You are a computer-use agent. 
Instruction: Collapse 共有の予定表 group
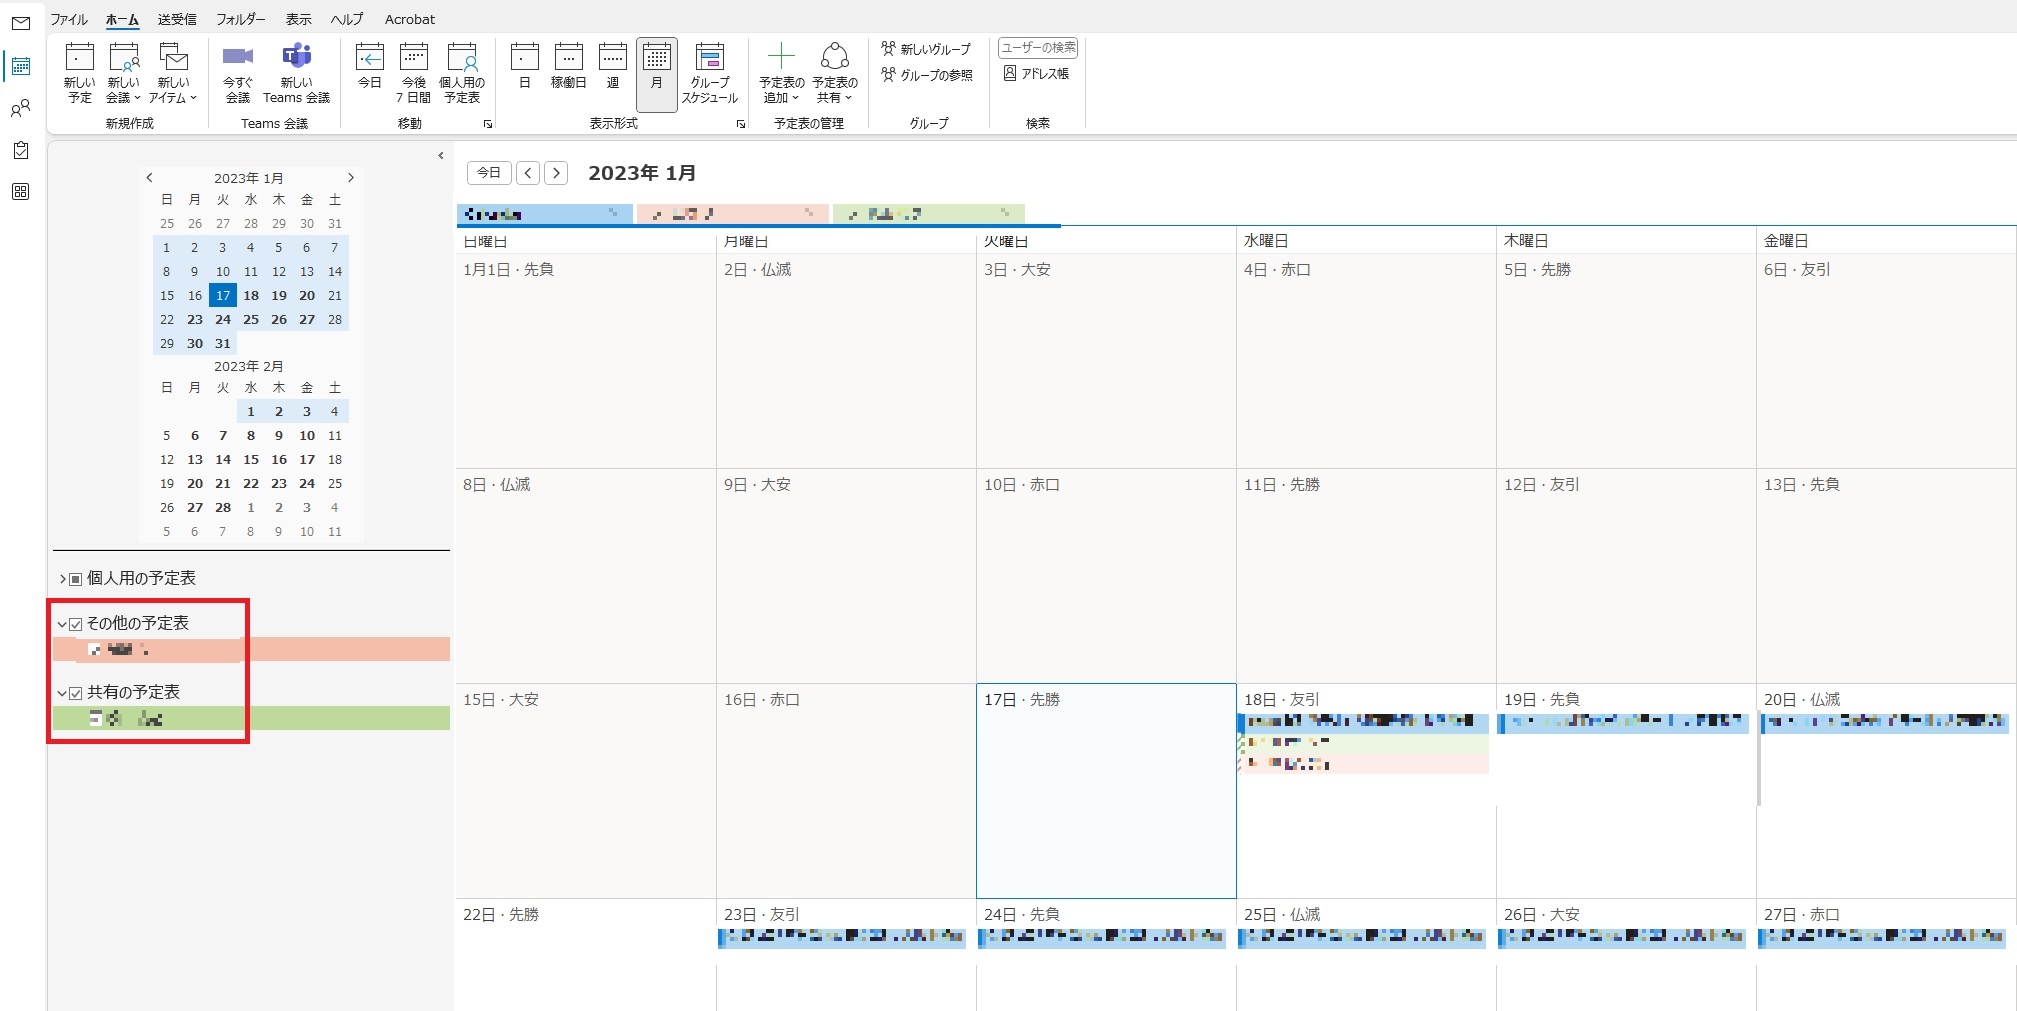(62, 693)
